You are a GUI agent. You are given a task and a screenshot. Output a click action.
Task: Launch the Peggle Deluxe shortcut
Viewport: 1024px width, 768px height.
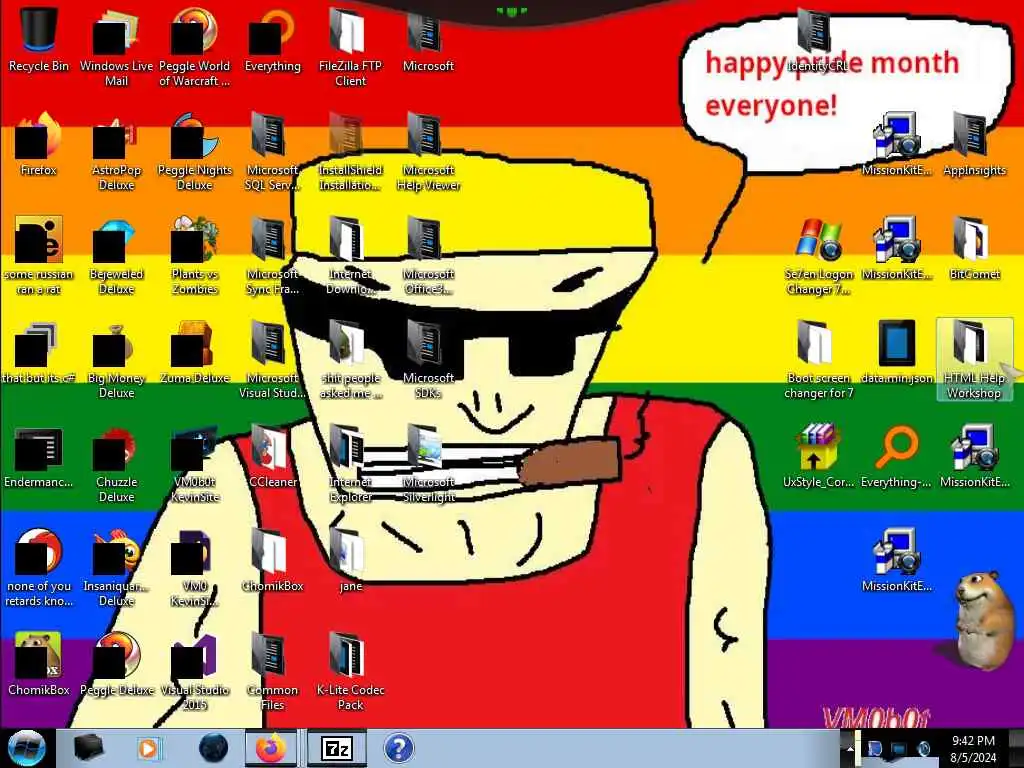tap(116, 664)
